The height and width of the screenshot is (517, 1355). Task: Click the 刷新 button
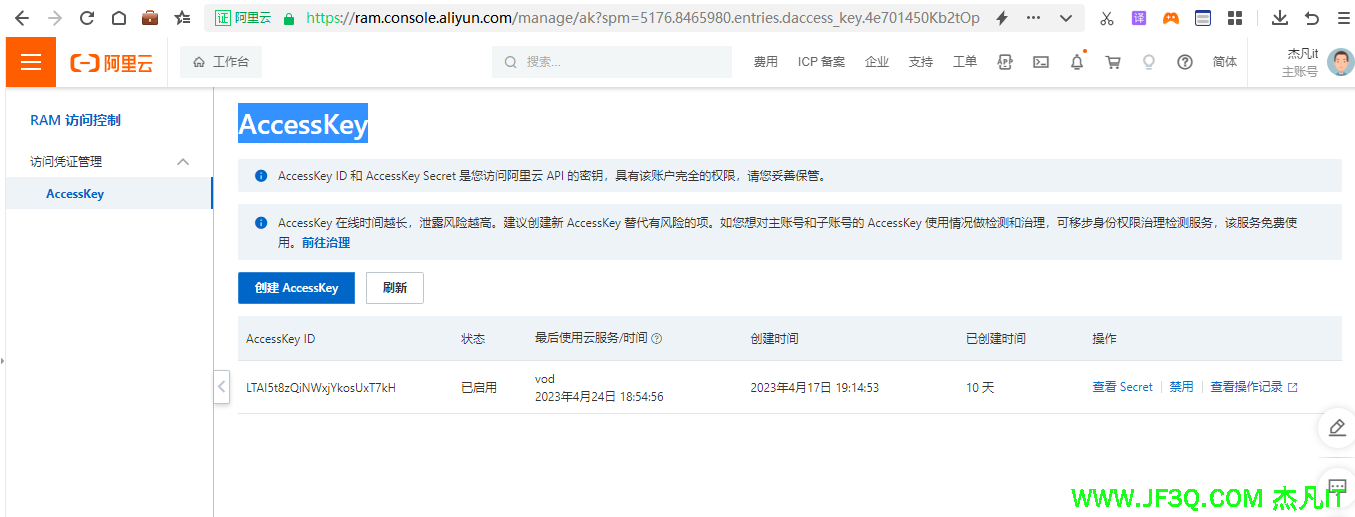395,288
